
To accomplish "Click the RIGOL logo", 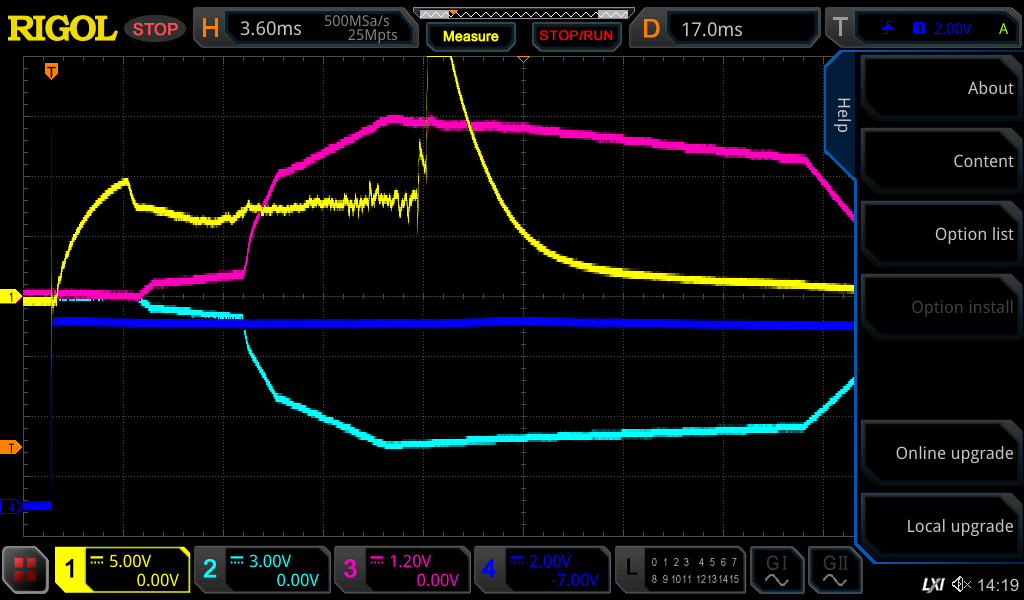I will click(x=62, y=28).
